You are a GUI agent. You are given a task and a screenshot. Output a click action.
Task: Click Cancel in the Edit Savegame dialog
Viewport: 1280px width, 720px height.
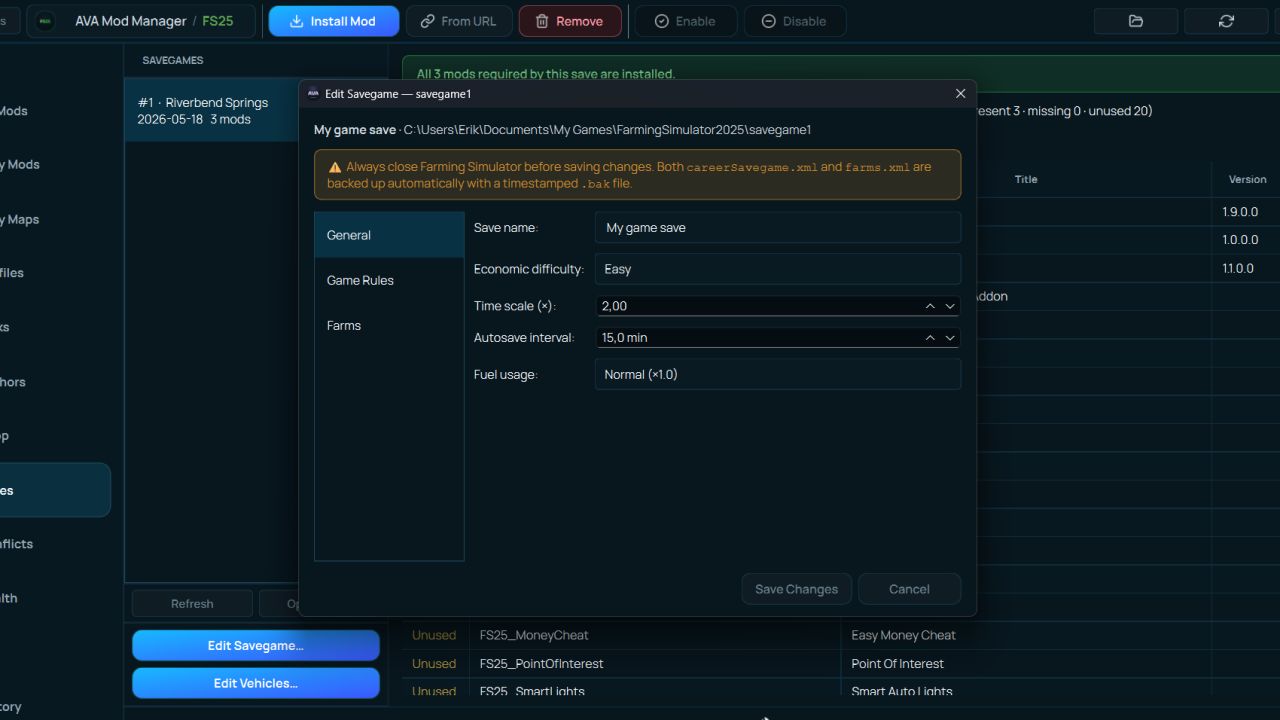[909, 589]
